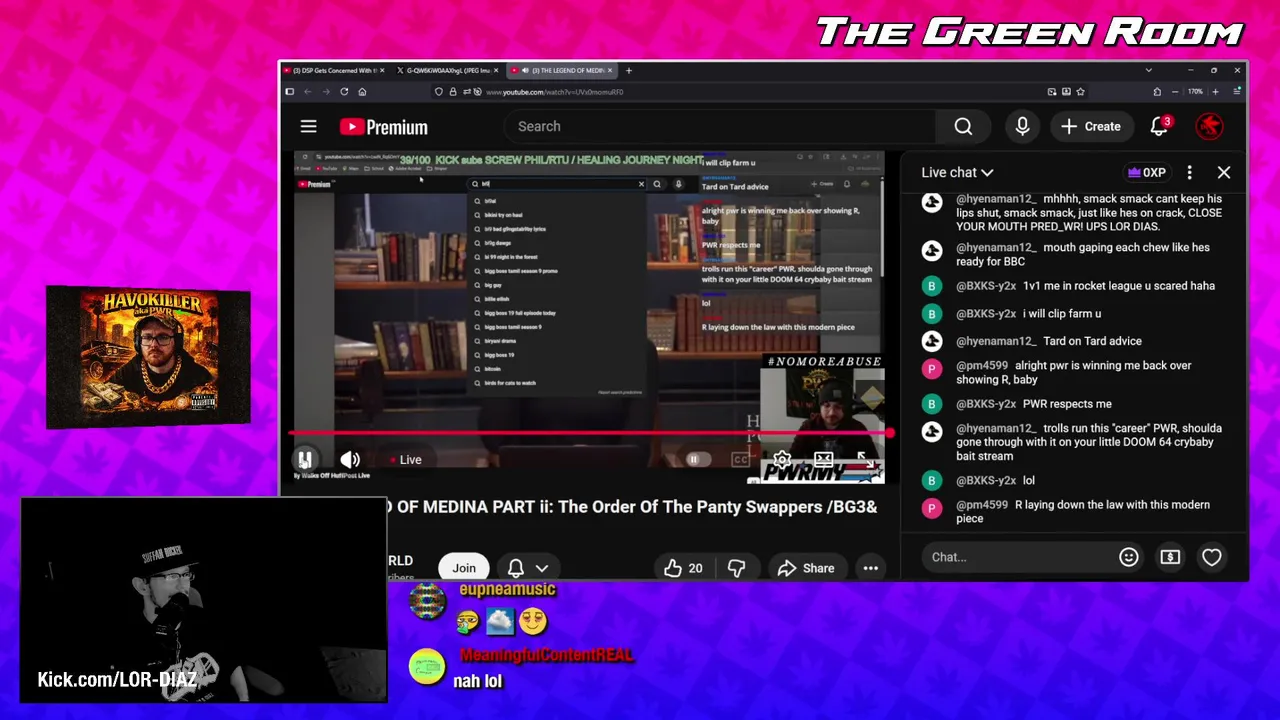Viewport: 1280px width, 720px height.
Task: Bookmark this page with star icon
Action: 1081,91
